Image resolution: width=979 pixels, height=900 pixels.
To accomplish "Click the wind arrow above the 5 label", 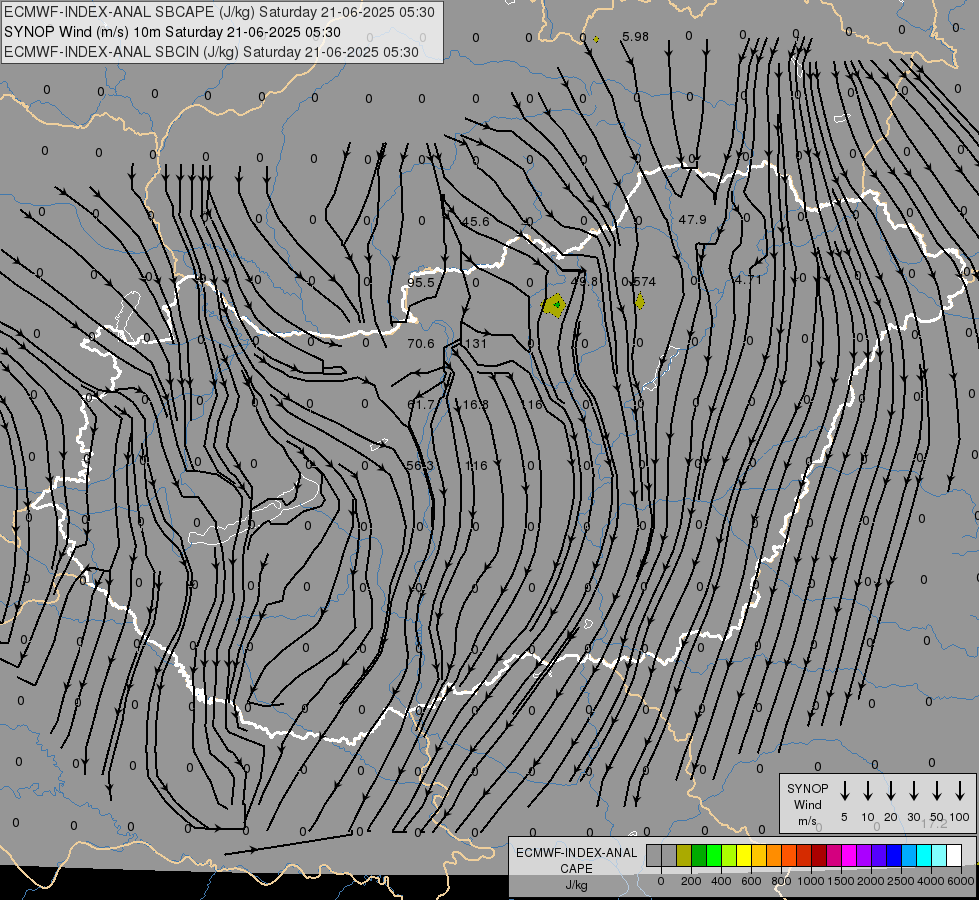I will (844, 791).
